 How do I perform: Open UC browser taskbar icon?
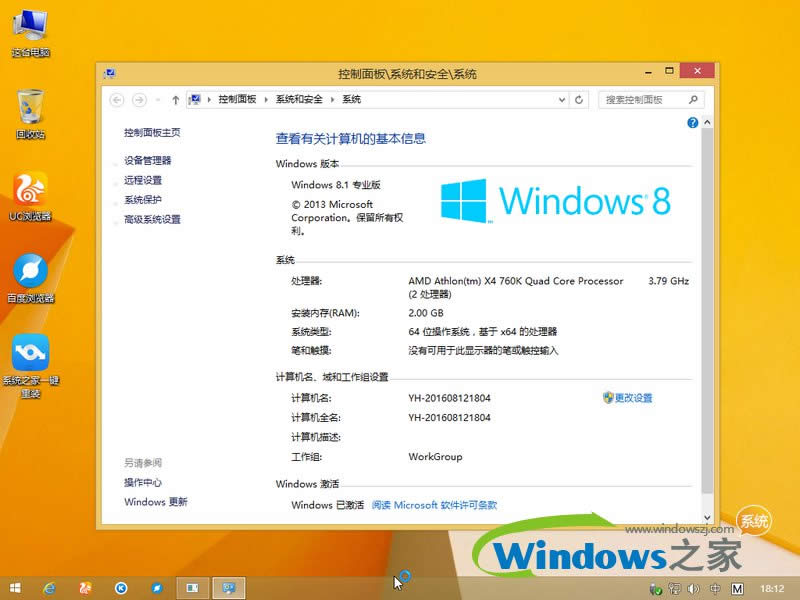(x=85, y=588)
